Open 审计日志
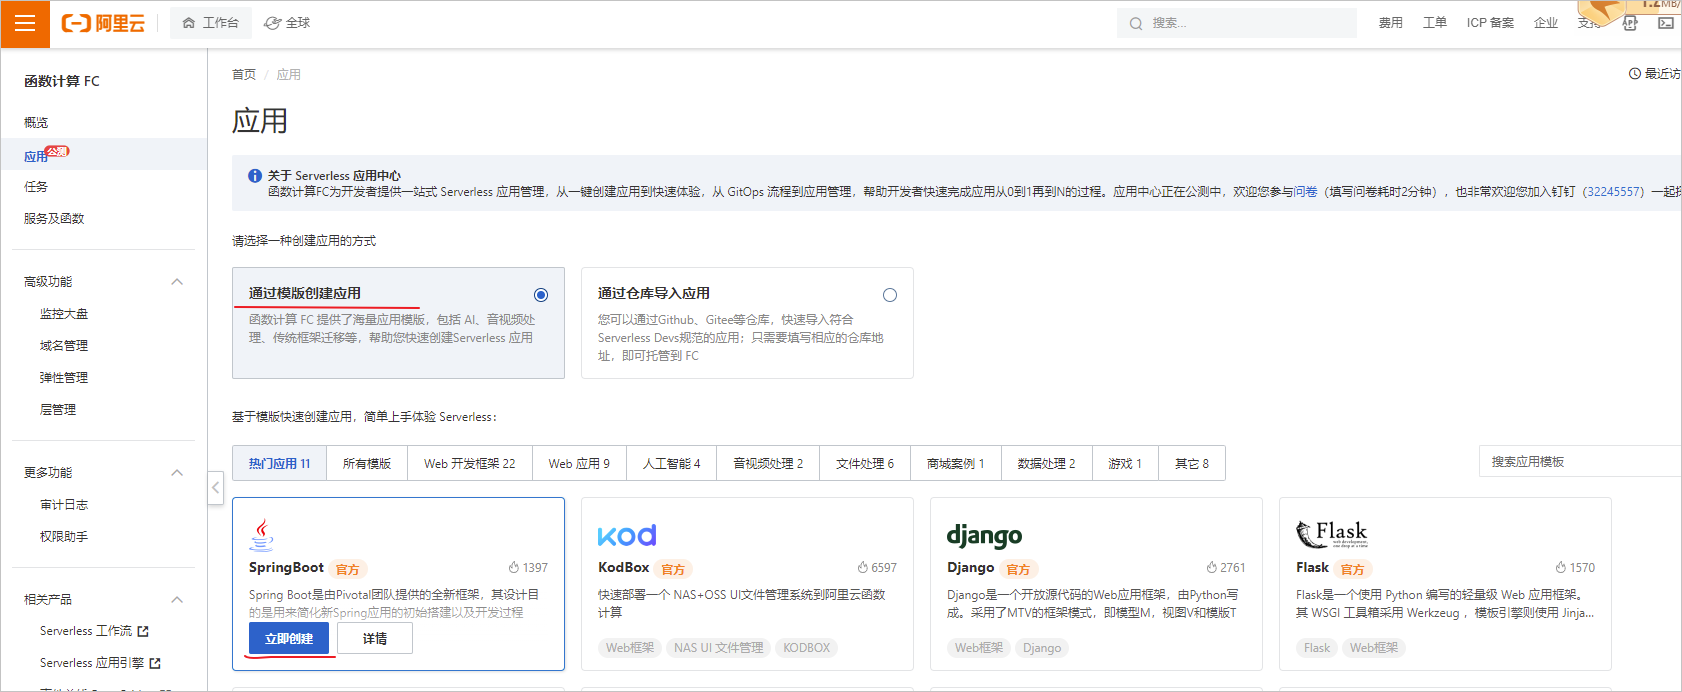1682x692 pixels. pos(64,505)
